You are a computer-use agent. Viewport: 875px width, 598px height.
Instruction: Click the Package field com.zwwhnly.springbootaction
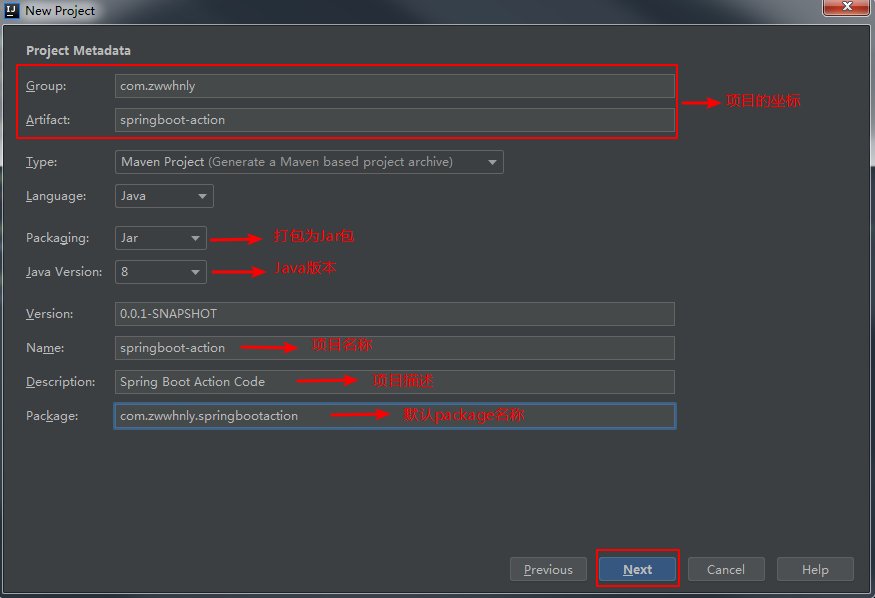[x=395, y=416]
